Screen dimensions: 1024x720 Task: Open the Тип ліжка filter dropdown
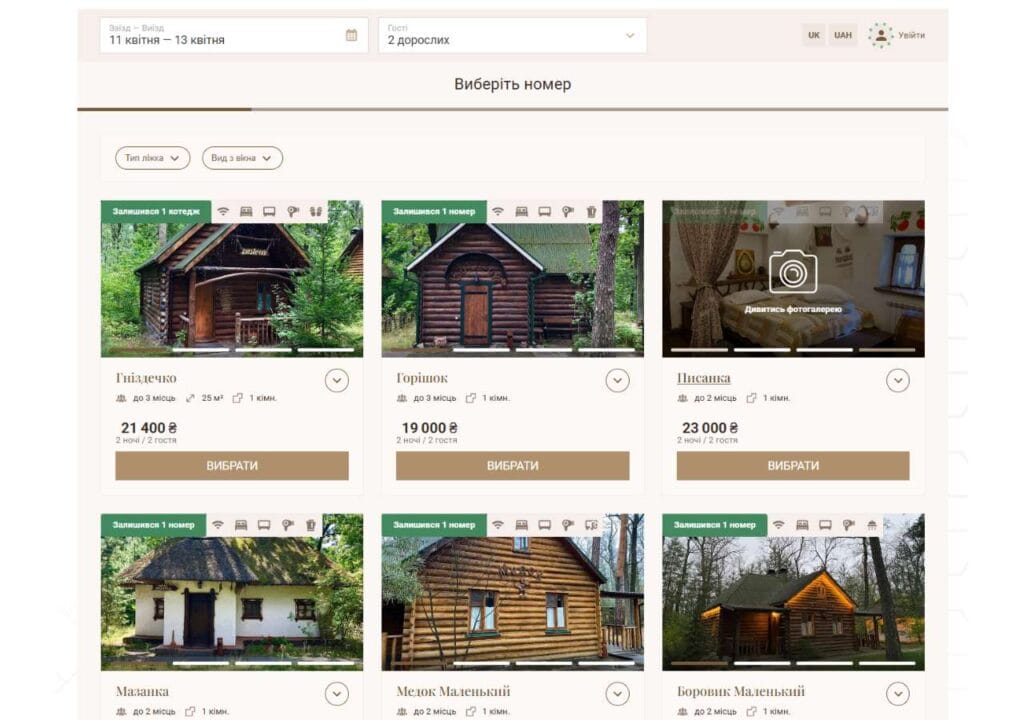152,158
